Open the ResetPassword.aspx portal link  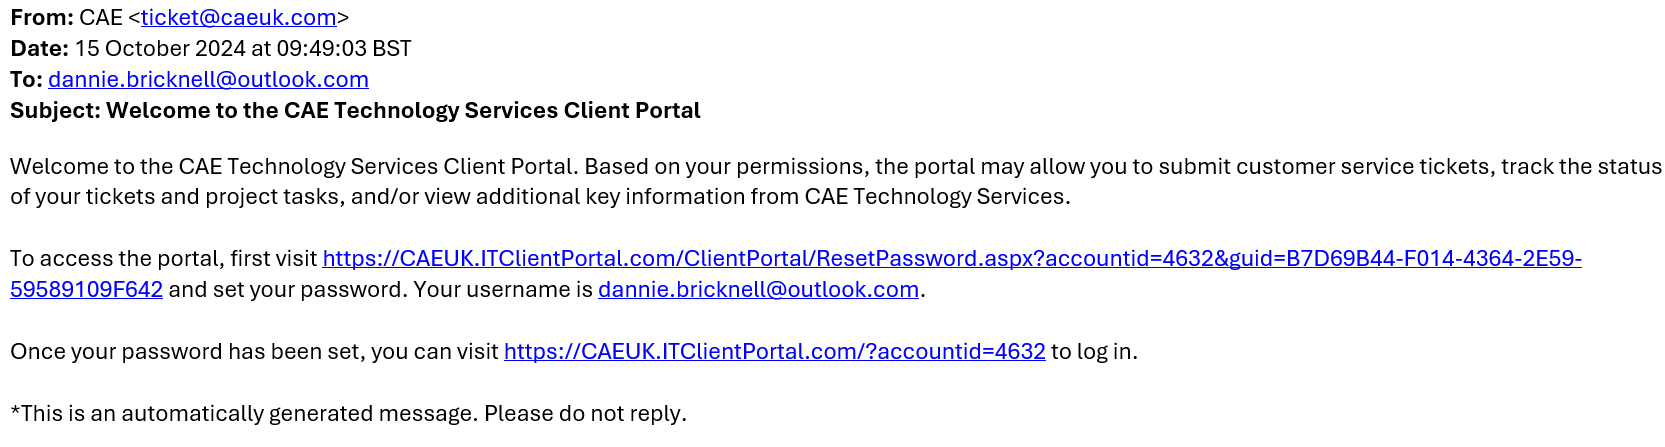(x=952, y=259)
